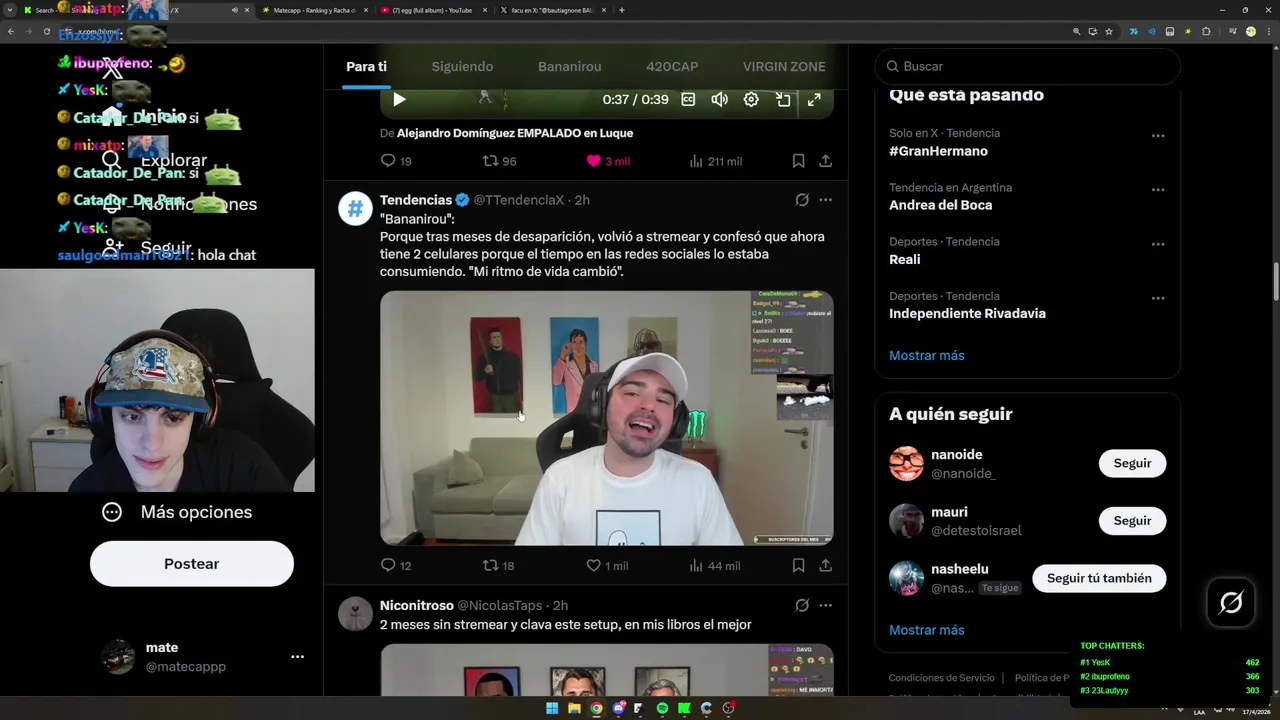Open the floating Grok button
The width and height of the screenshot is (1280, 720).
pyautogui.click(x=1231, y=603)
